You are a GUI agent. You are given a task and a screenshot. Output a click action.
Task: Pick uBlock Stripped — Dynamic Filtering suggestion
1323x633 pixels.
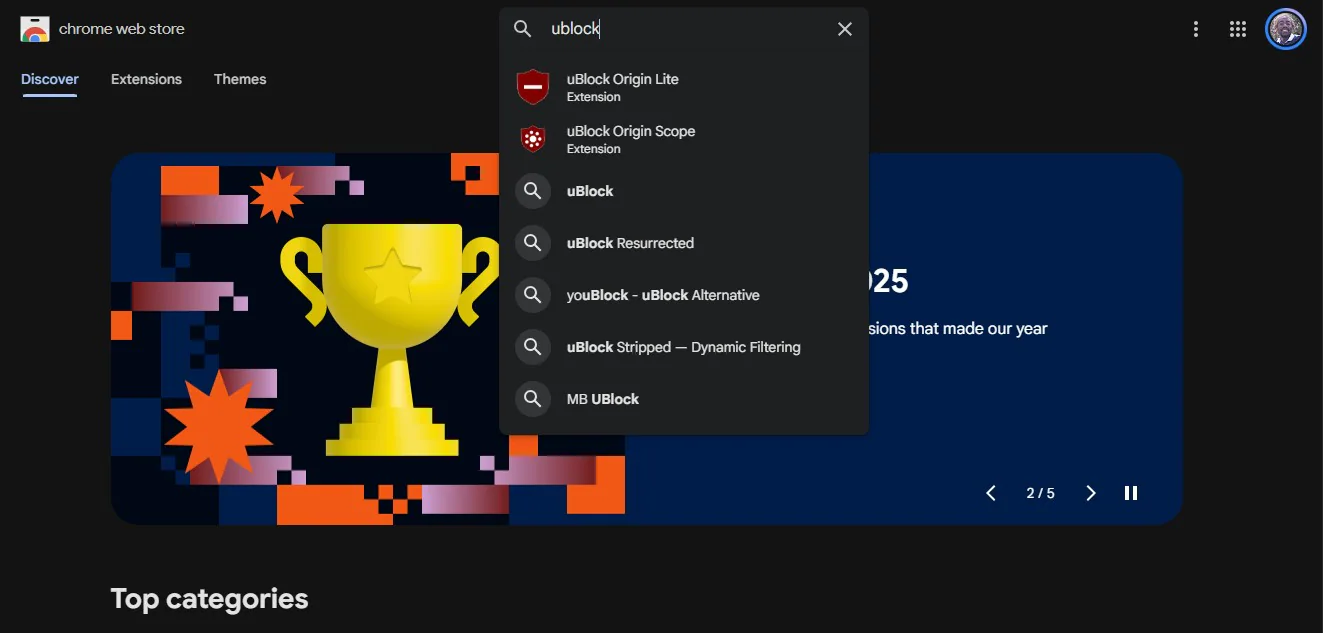click(x=684, y=347)
